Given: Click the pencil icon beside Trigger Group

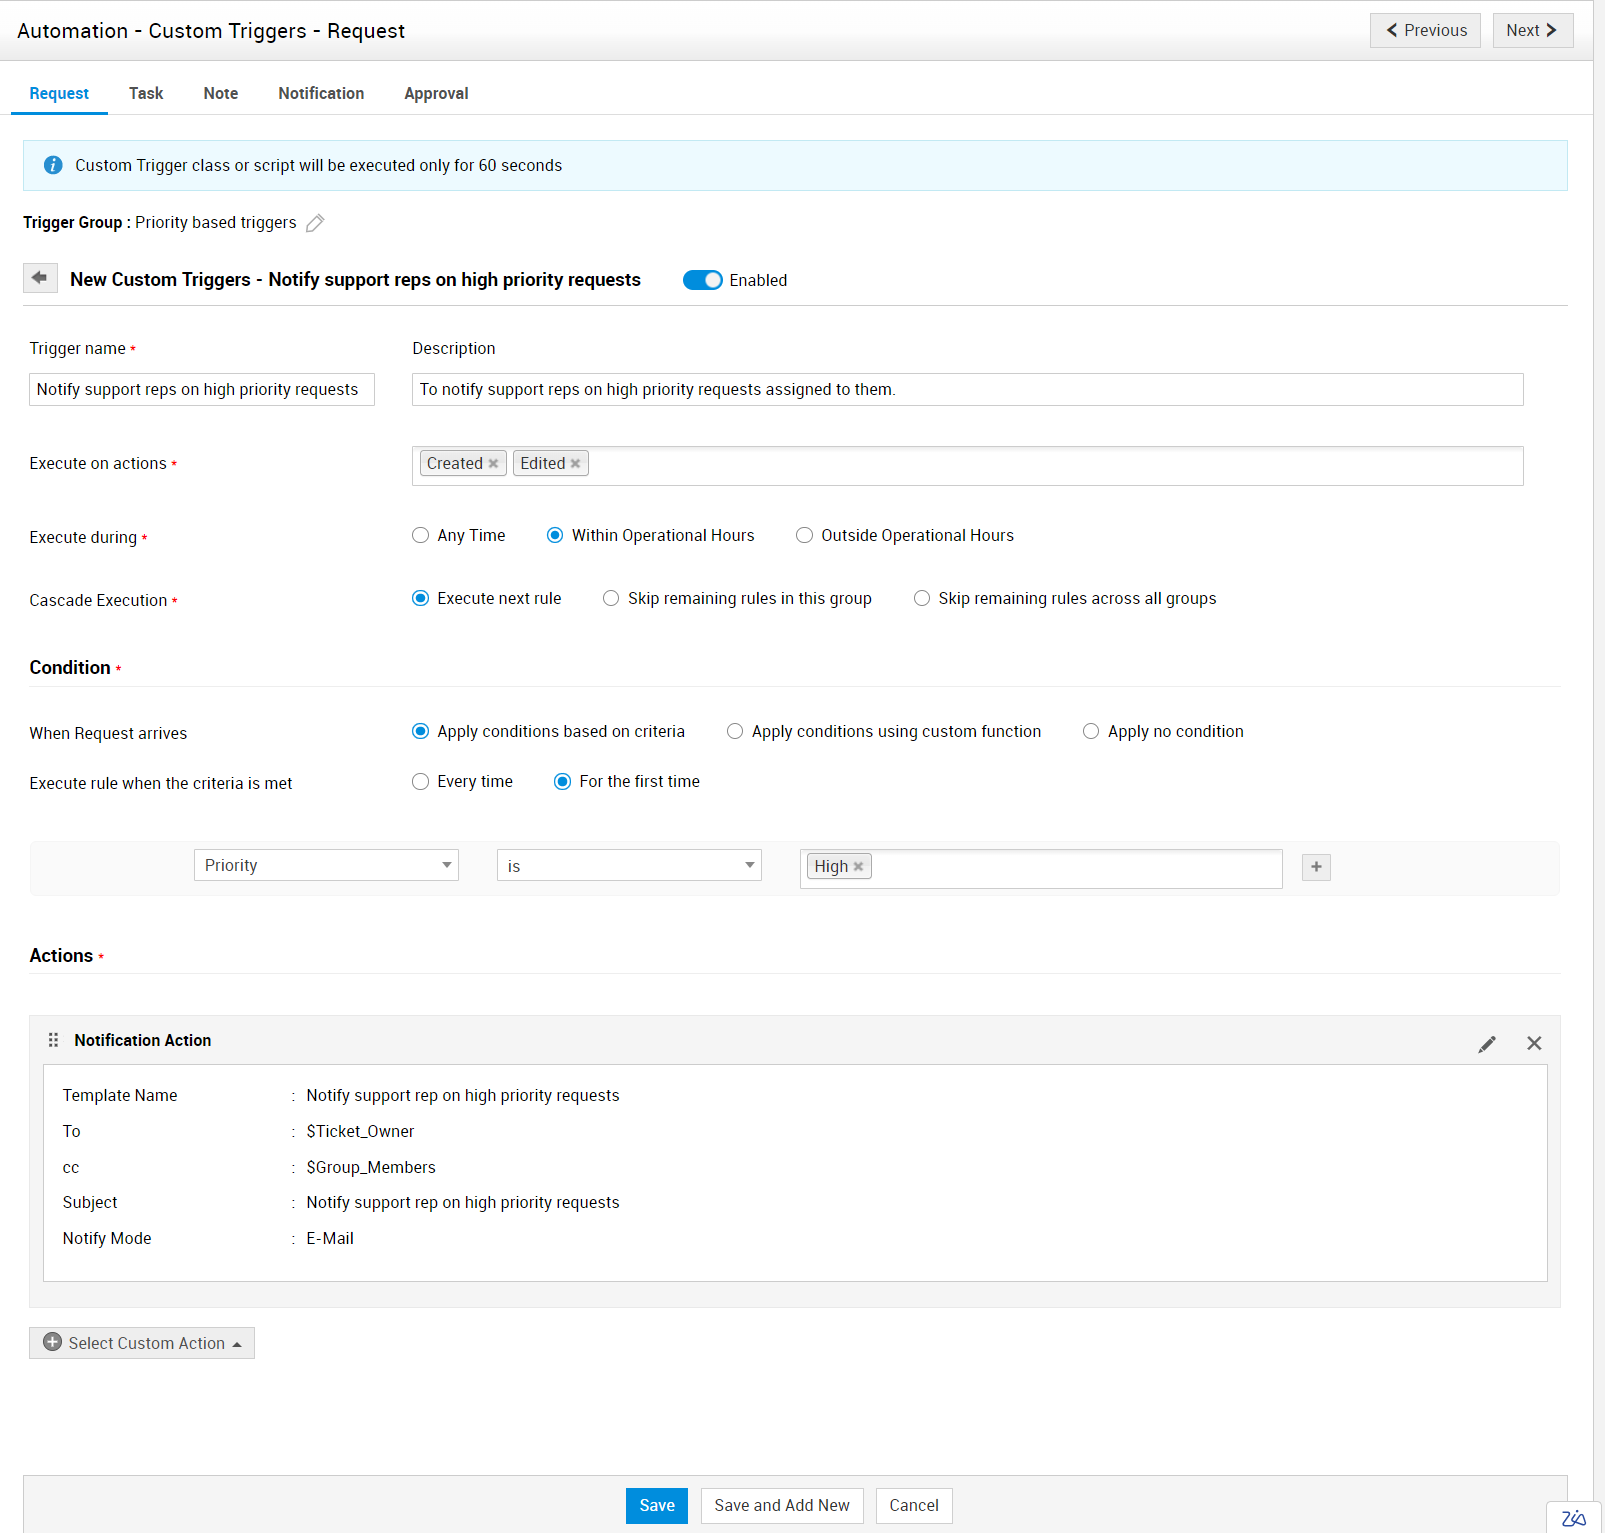Looking at the screenshot, I should 315,223.
